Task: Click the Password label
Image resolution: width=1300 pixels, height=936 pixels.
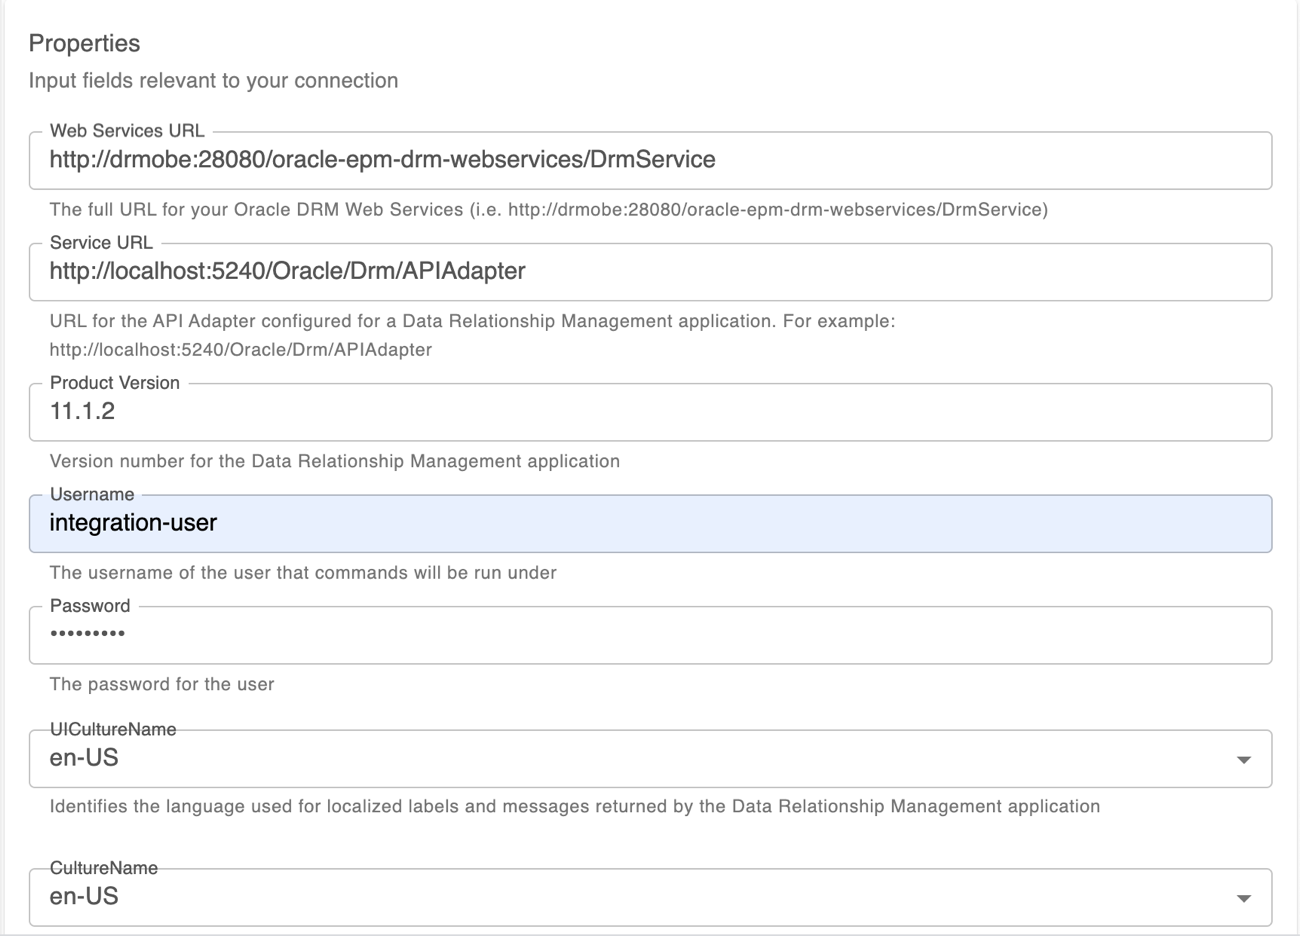Action: pos(90,605)
